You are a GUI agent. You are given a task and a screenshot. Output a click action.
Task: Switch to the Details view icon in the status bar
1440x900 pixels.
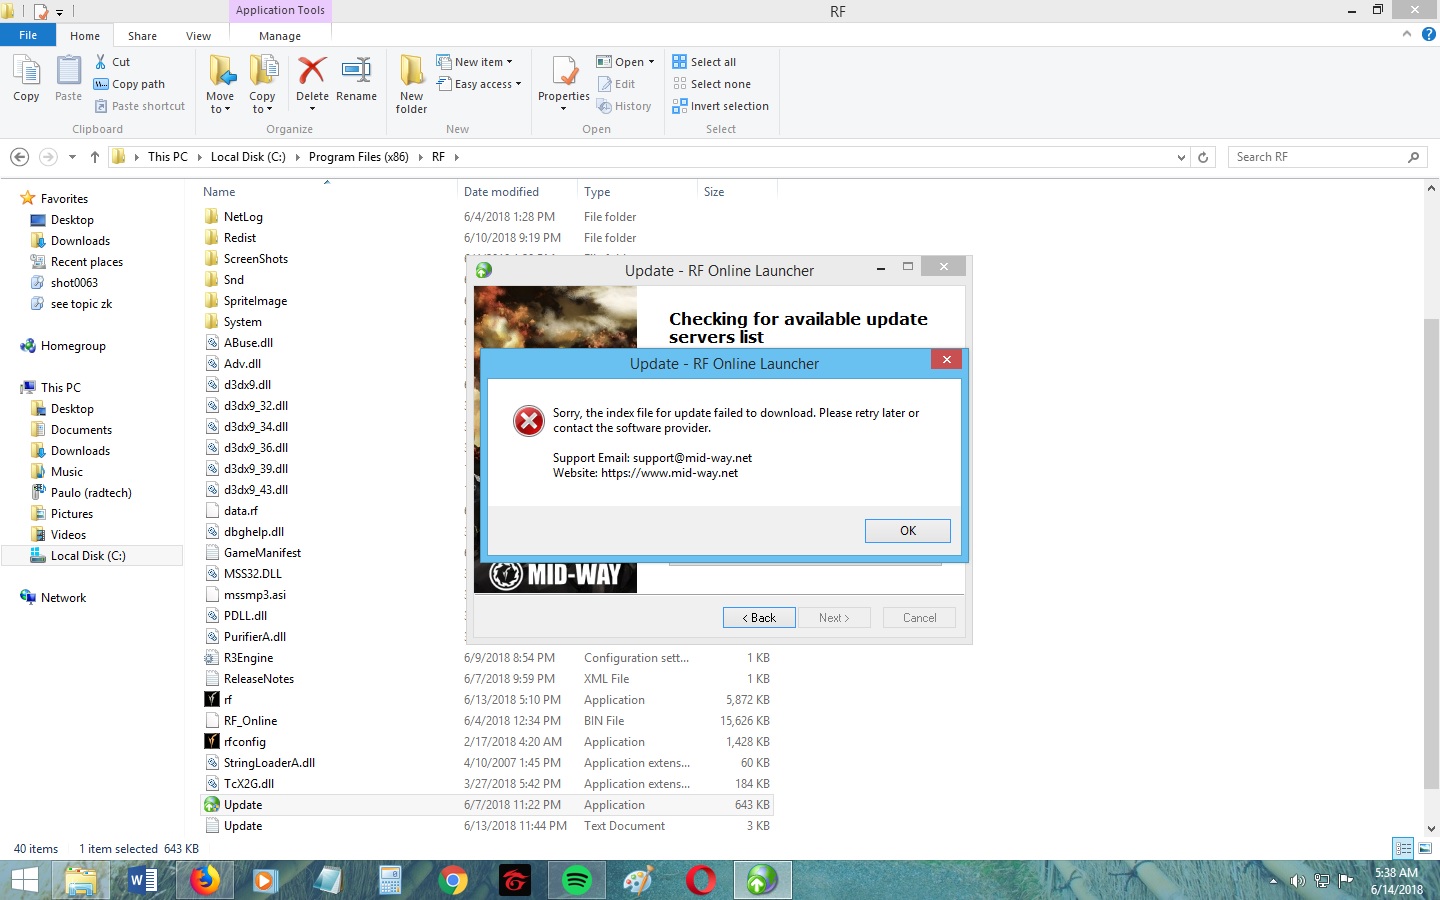(1403, 848)
